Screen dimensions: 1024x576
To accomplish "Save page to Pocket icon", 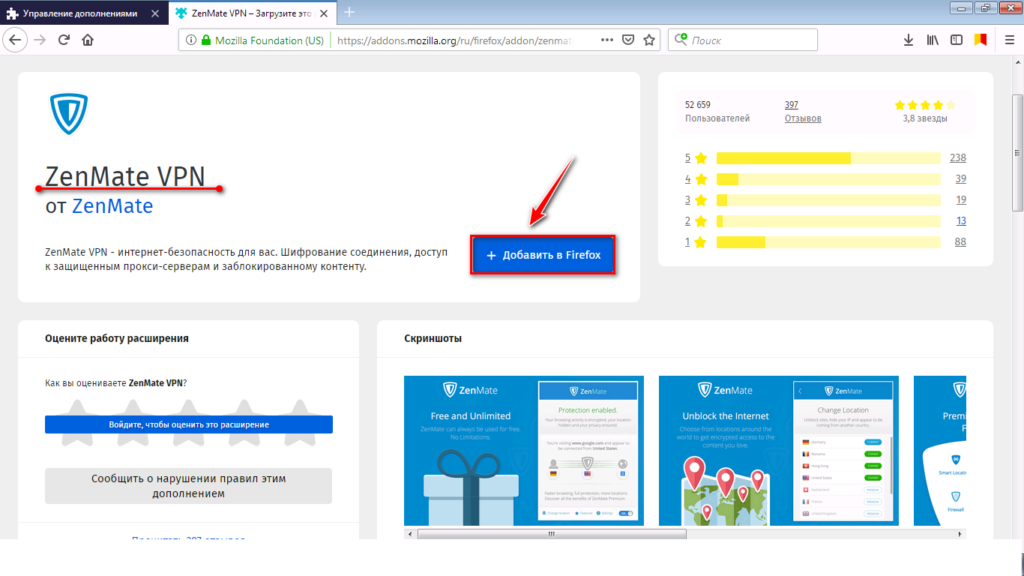I will pos(628,40).
